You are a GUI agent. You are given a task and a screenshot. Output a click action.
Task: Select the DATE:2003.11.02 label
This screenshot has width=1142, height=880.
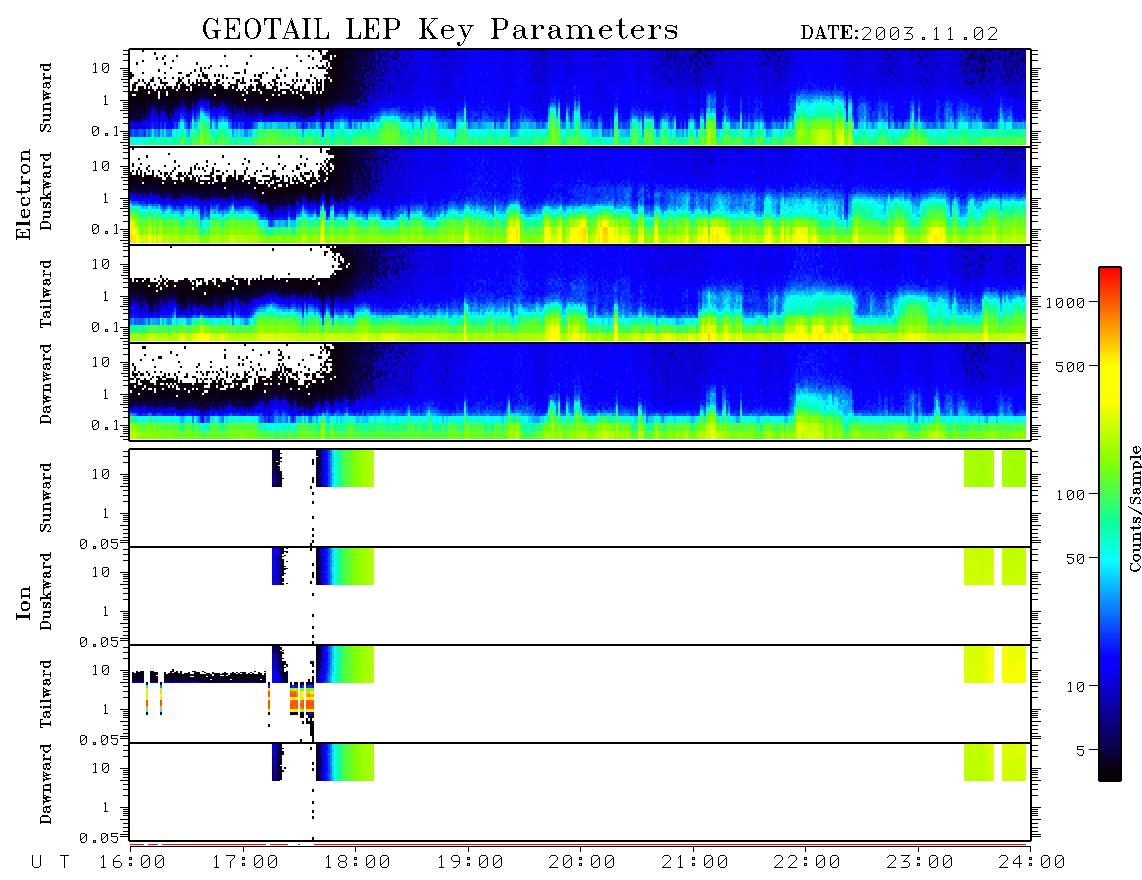[x=899, y=34]
